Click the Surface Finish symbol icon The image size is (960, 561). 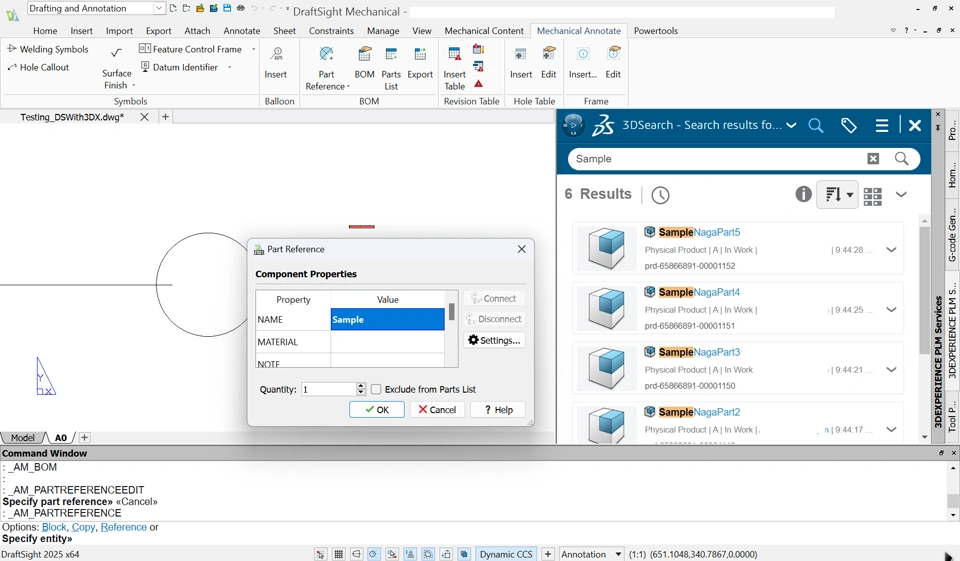tap(116, 53)
